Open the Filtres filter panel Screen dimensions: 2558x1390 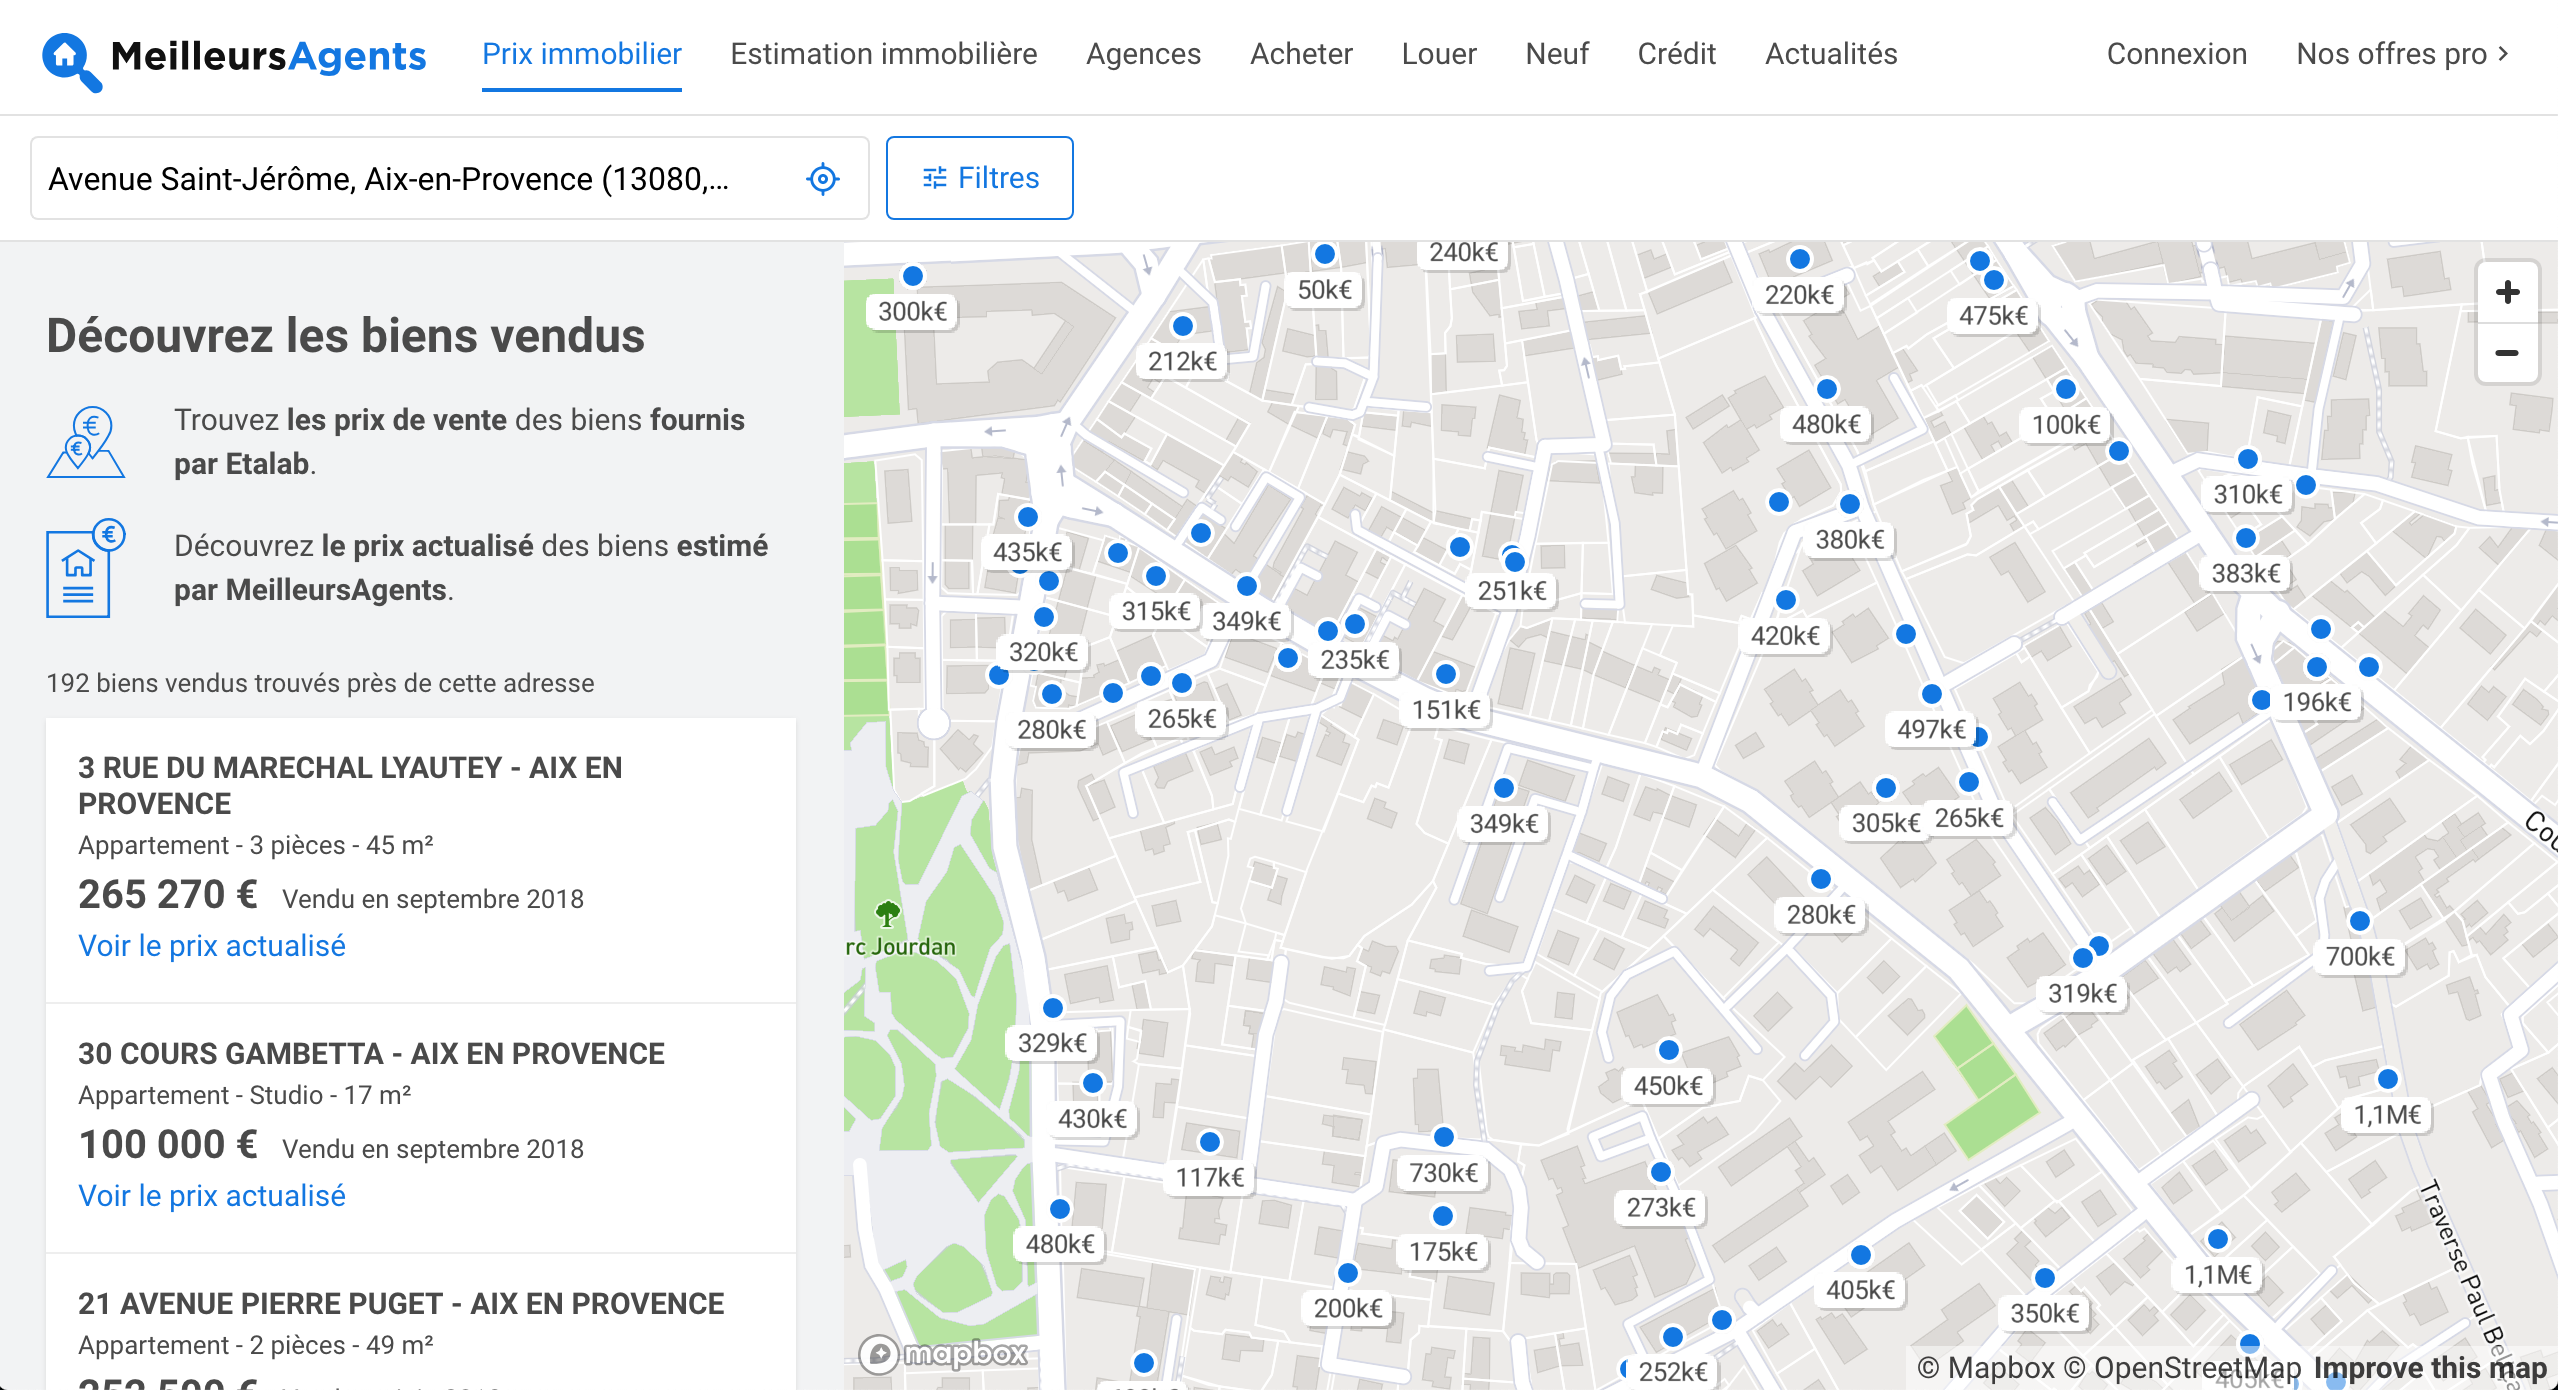(979, 178)
